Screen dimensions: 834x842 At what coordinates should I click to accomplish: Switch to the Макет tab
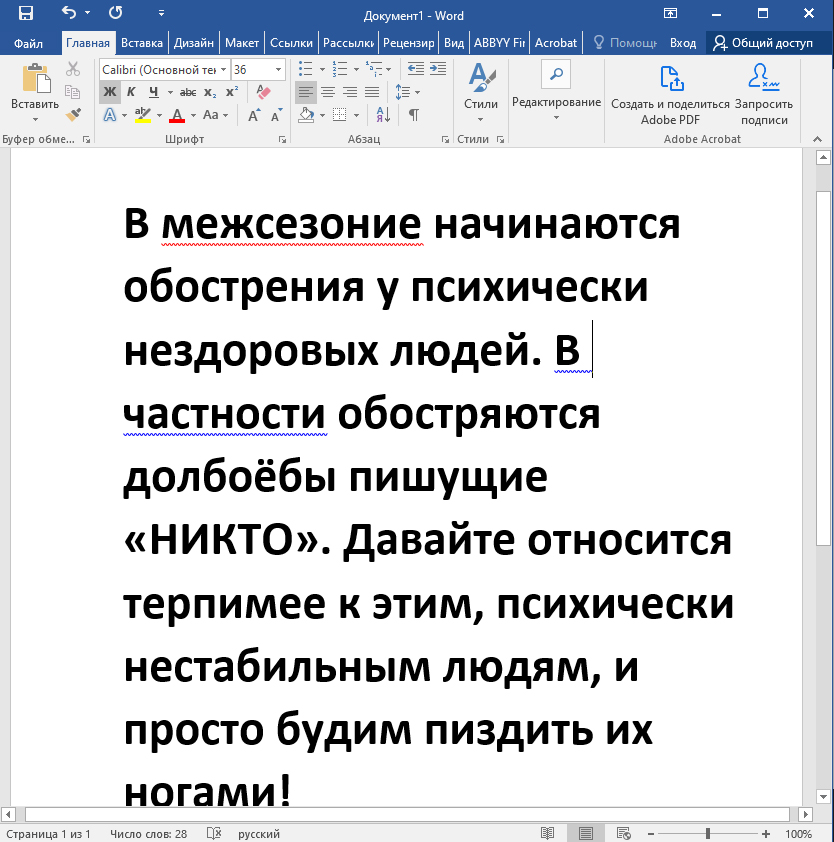click(242, 43)
